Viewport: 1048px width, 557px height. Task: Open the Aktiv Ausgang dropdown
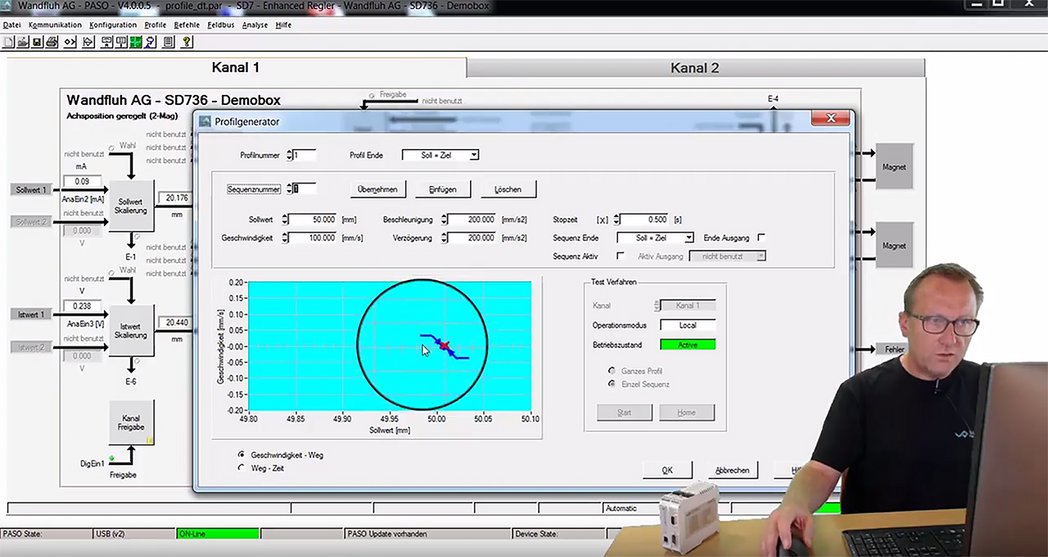coord(727,256)
